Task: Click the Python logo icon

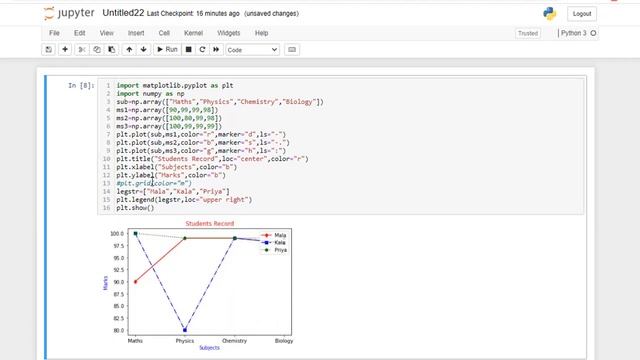Action: point(550,13)
